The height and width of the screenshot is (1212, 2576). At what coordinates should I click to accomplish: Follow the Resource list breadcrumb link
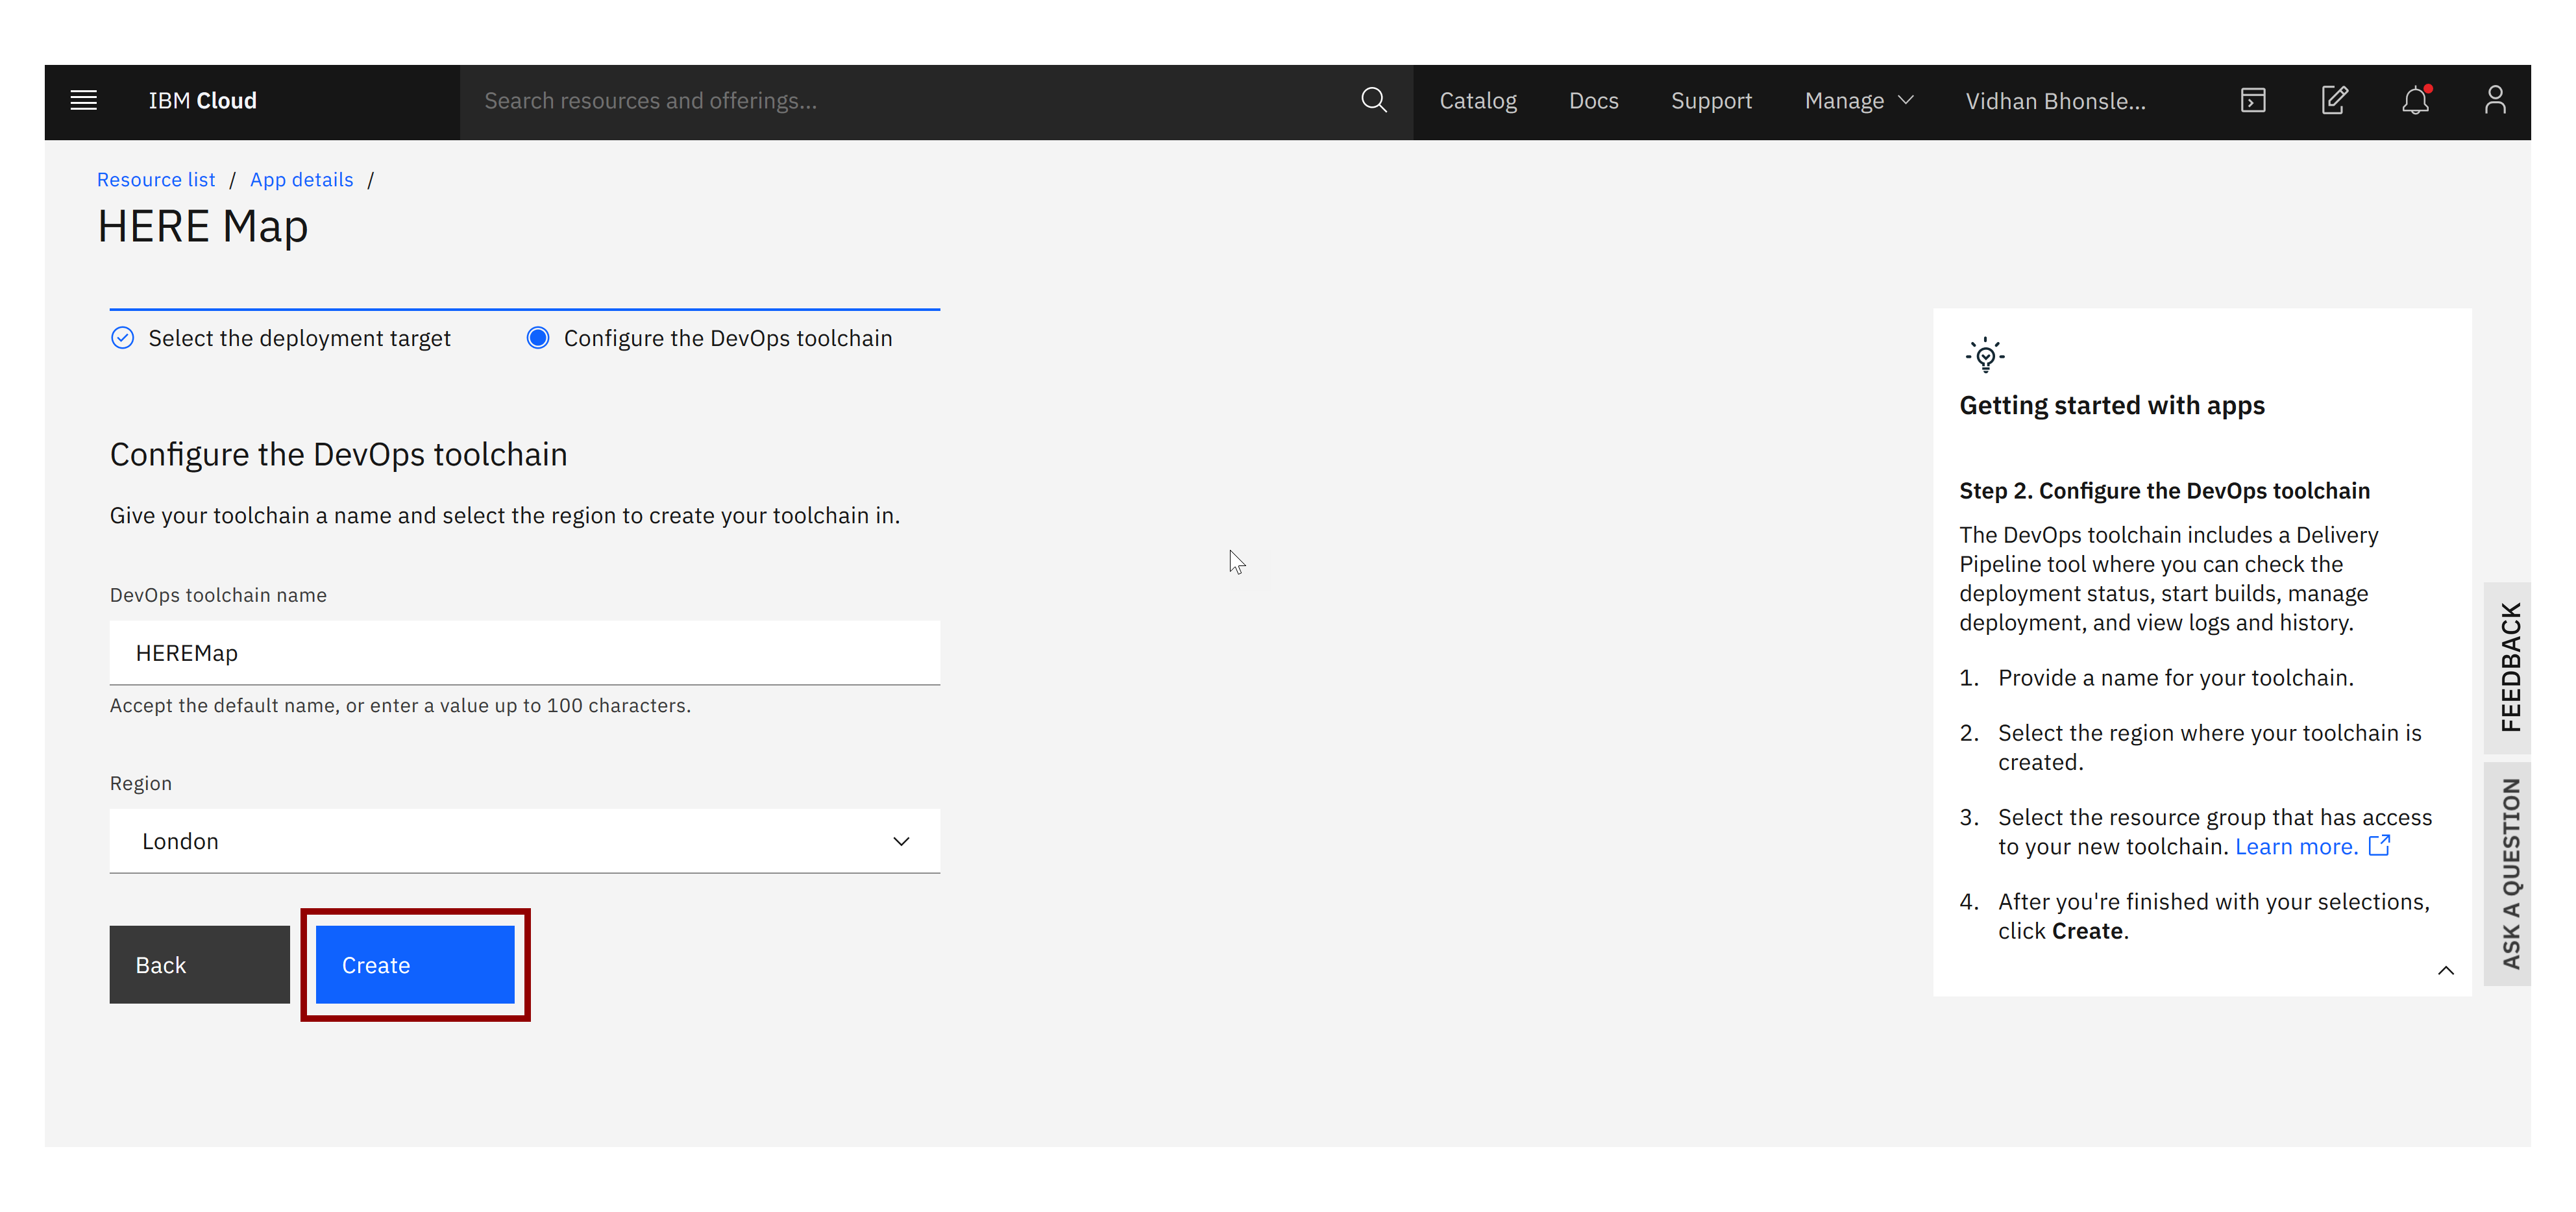click(156, 180)
